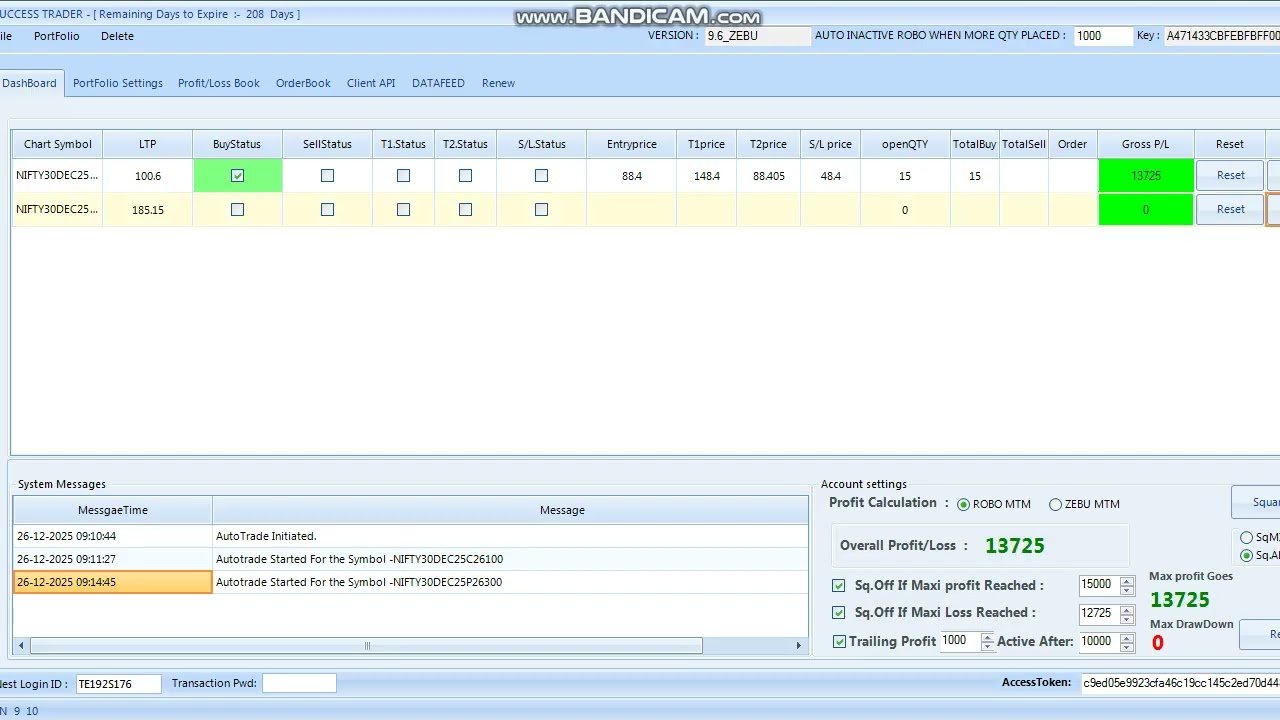1280x720 pixels.
Task: Check SellStatus in the LTP 185.15 row
Action: click(x=327, y=209)
